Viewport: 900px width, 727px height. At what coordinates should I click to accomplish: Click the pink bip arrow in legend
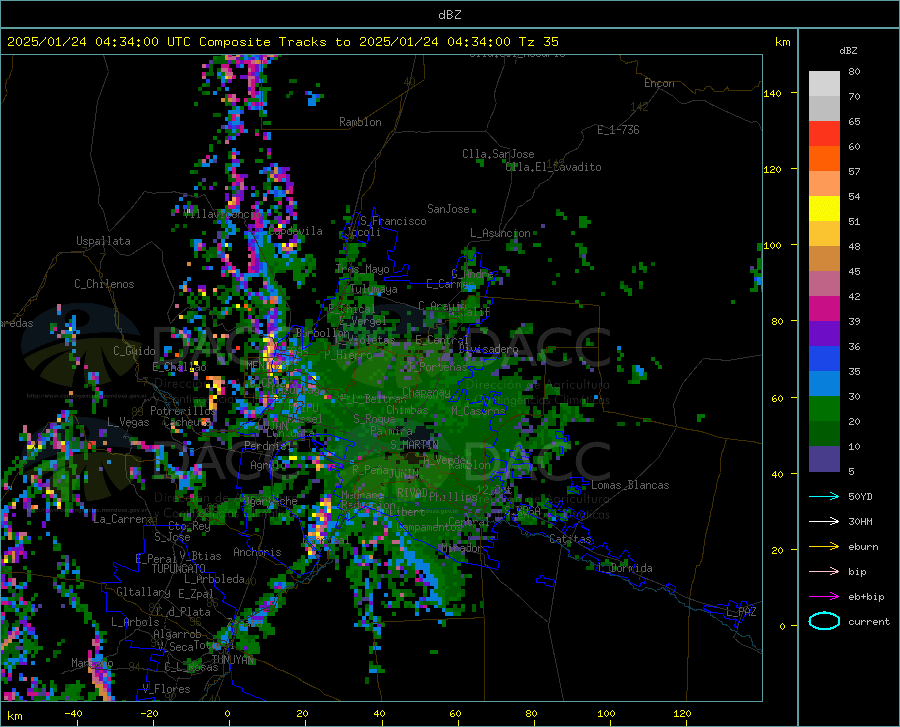pos(824,572)
